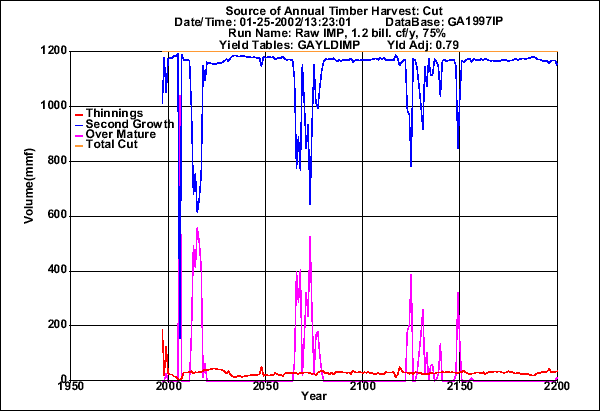The height and width of the screenshot is (411, 600).
Task: Click the Thinnings legend entry
Action: [115, 113]
